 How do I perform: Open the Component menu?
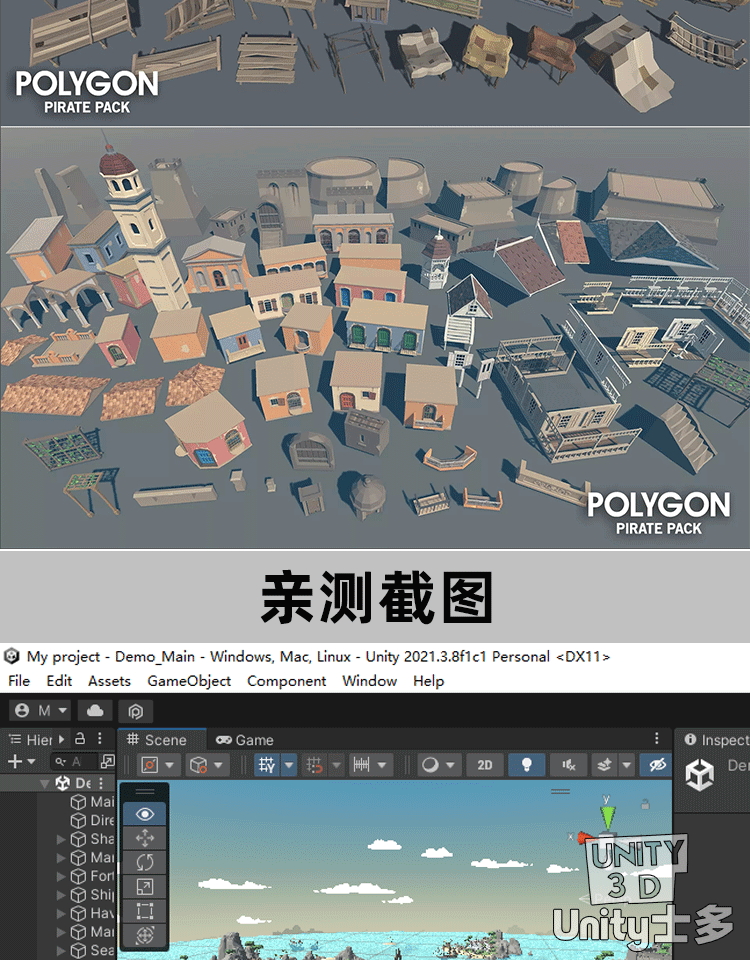point(287,681)
